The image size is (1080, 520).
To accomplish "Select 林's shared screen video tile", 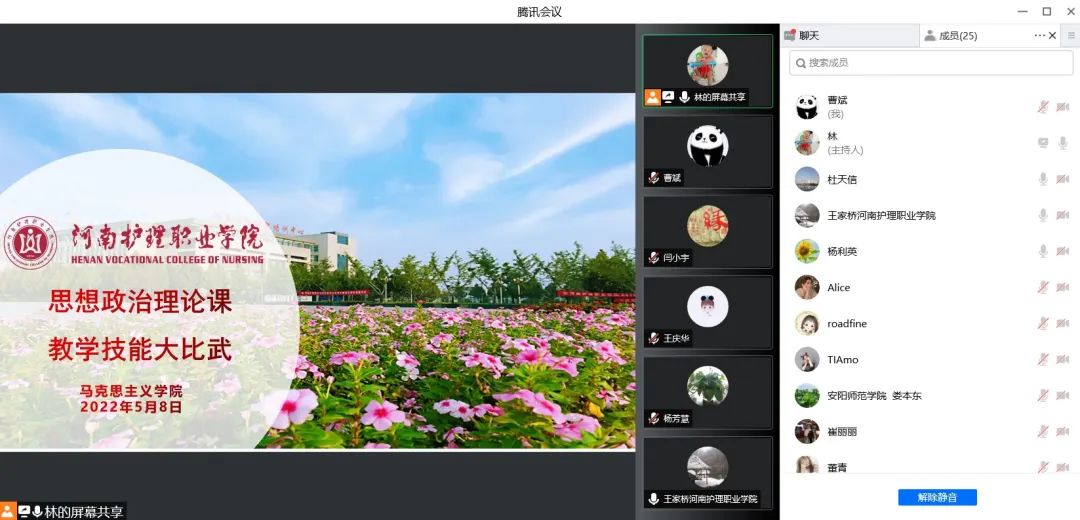I will coord(707,71).
